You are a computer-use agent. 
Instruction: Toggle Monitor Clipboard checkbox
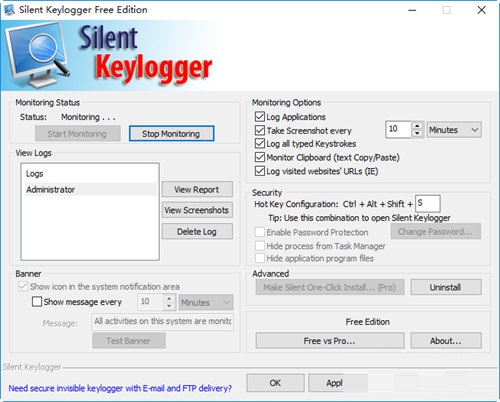260,157
